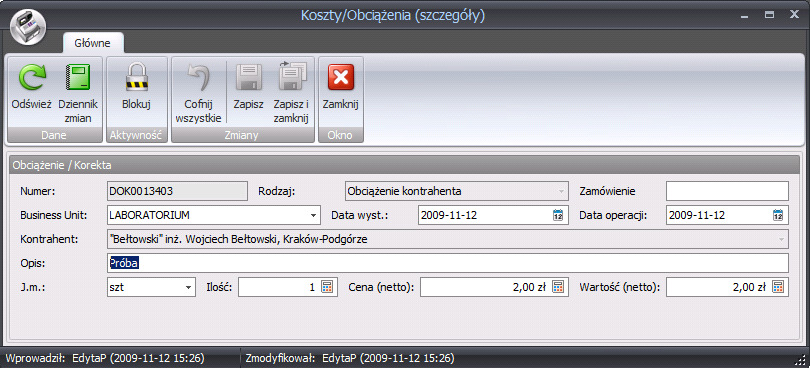Expand the J.m. unit dropdown

(x=189, y=287)
